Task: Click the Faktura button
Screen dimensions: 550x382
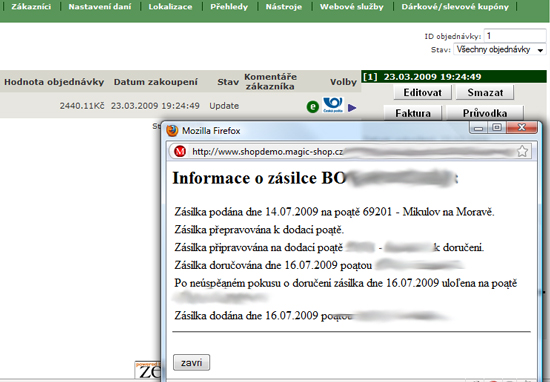Action: coord(413,113)
